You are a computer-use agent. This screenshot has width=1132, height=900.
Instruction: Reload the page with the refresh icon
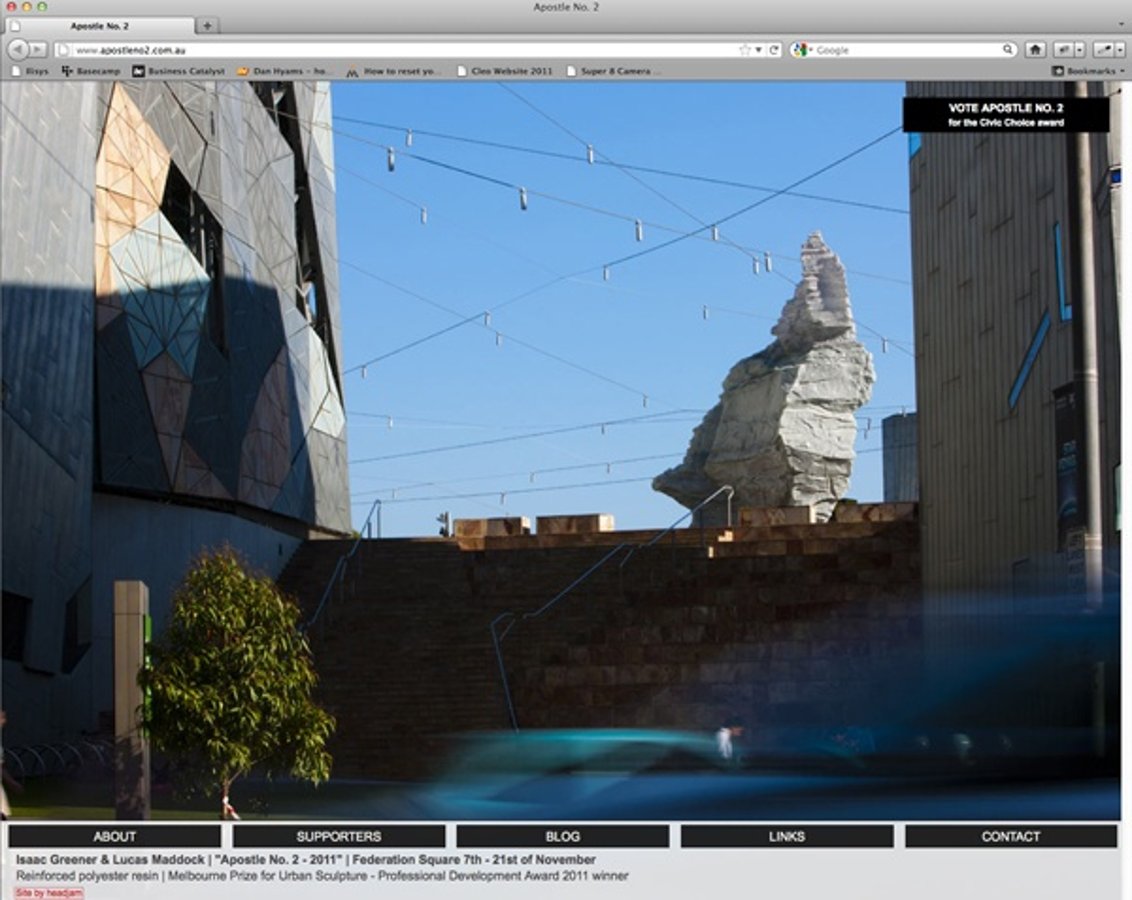click(773, 49)
